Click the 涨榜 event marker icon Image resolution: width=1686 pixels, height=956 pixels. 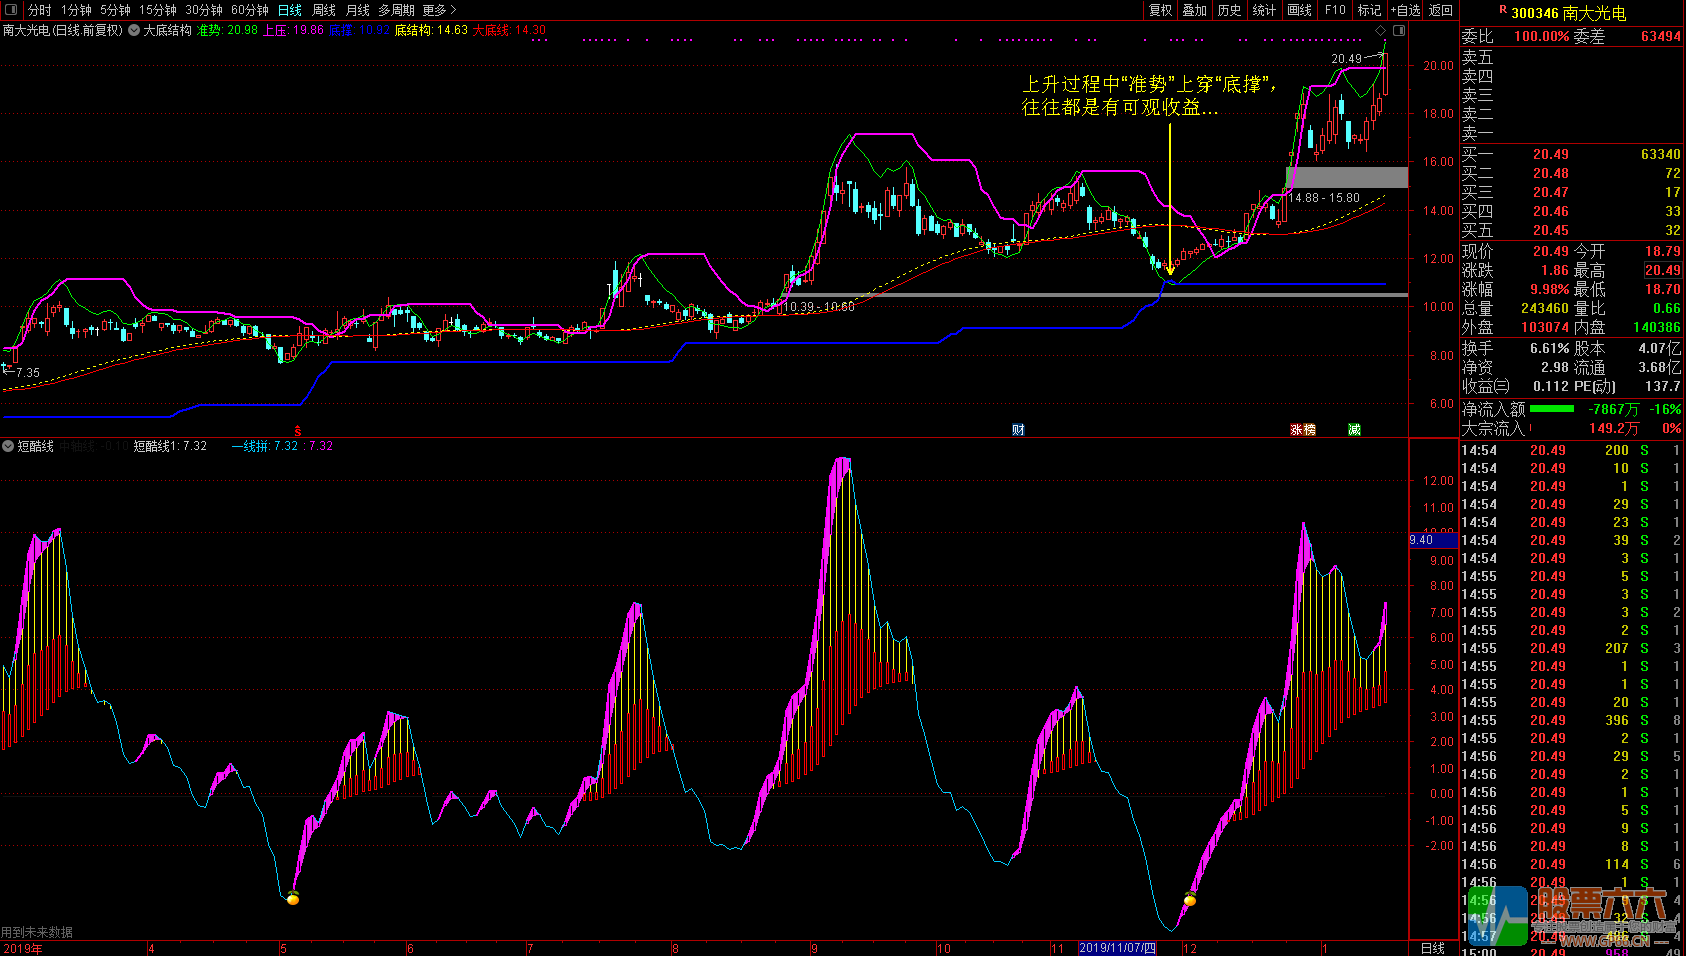coord(1302,430)
